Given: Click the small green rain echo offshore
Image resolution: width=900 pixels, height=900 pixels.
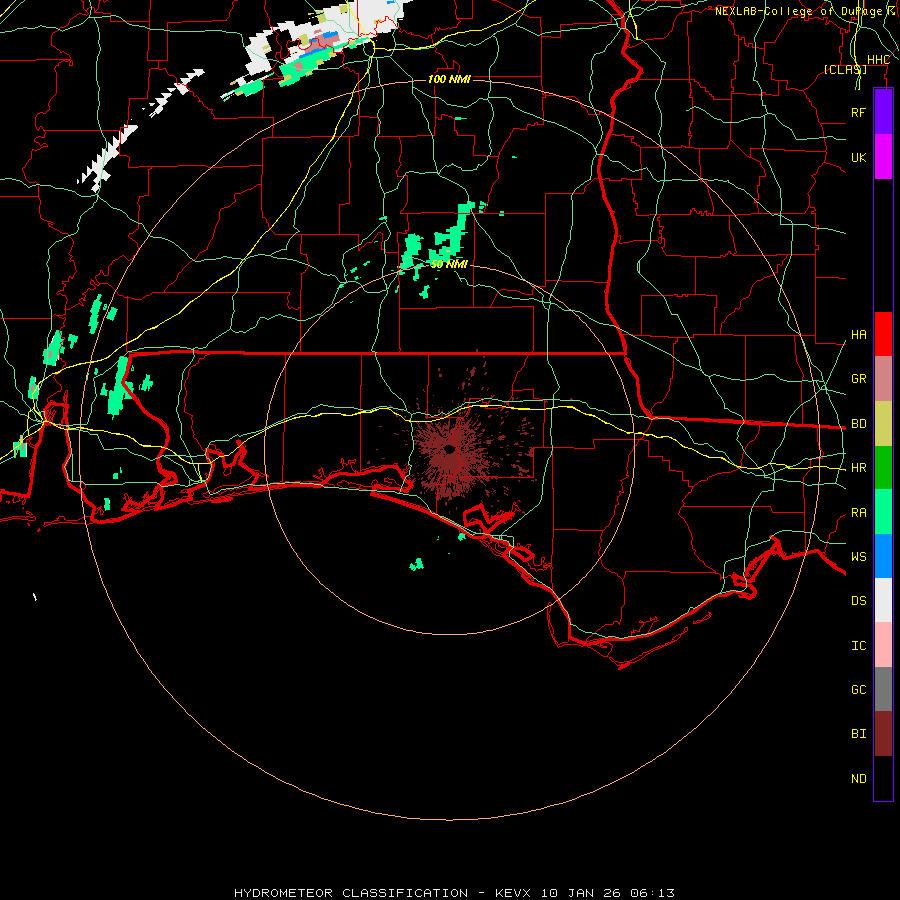Looking at the screenshot, I should tap(417, 564).
